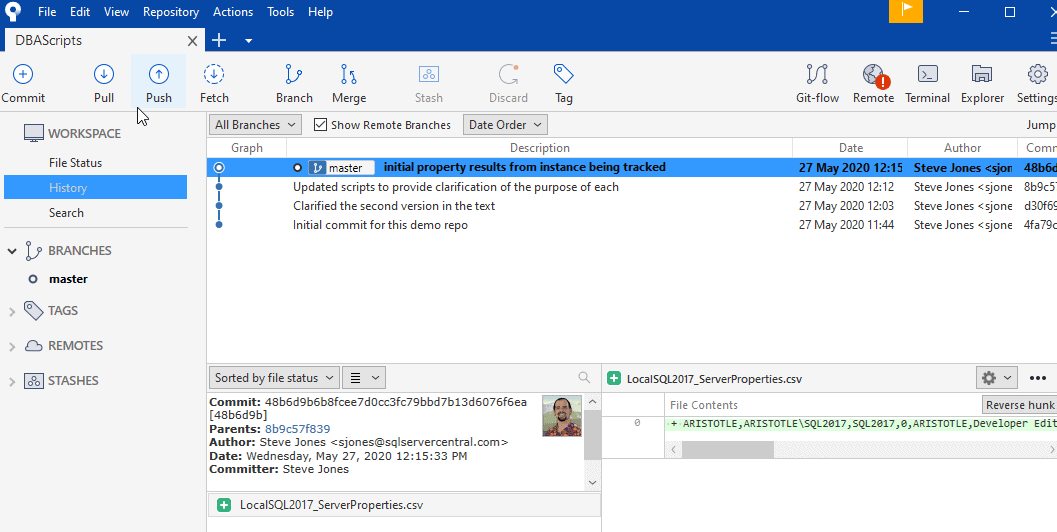This screenshot has width=1057, height=532.
Task: Open the Sorted by file status dropdown
Action: pyautogui.click(x=273, y=378)
